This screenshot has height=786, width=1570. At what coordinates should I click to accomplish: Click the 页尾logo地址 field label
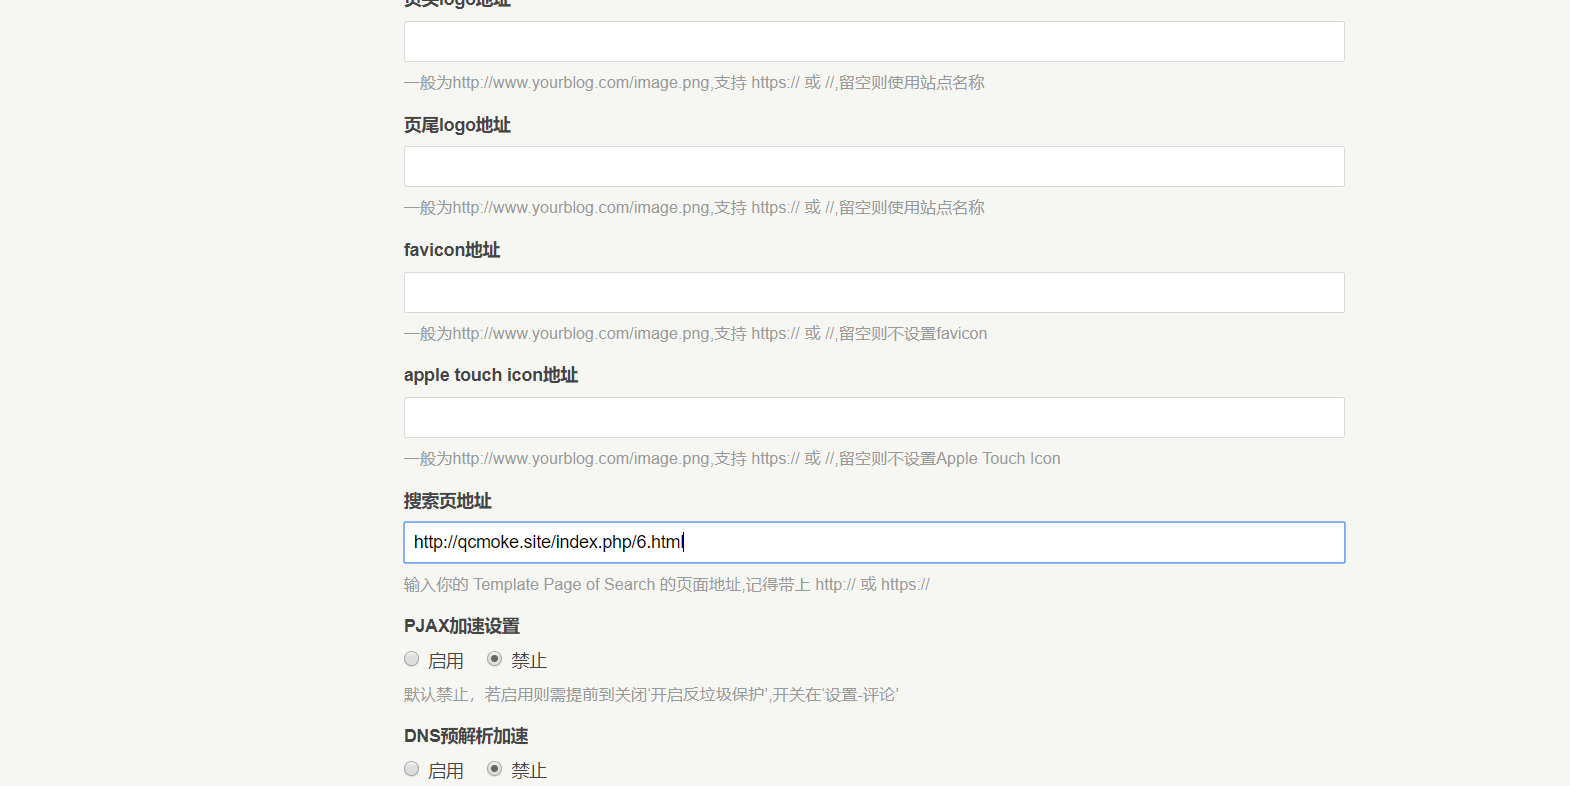coord(457,125)
